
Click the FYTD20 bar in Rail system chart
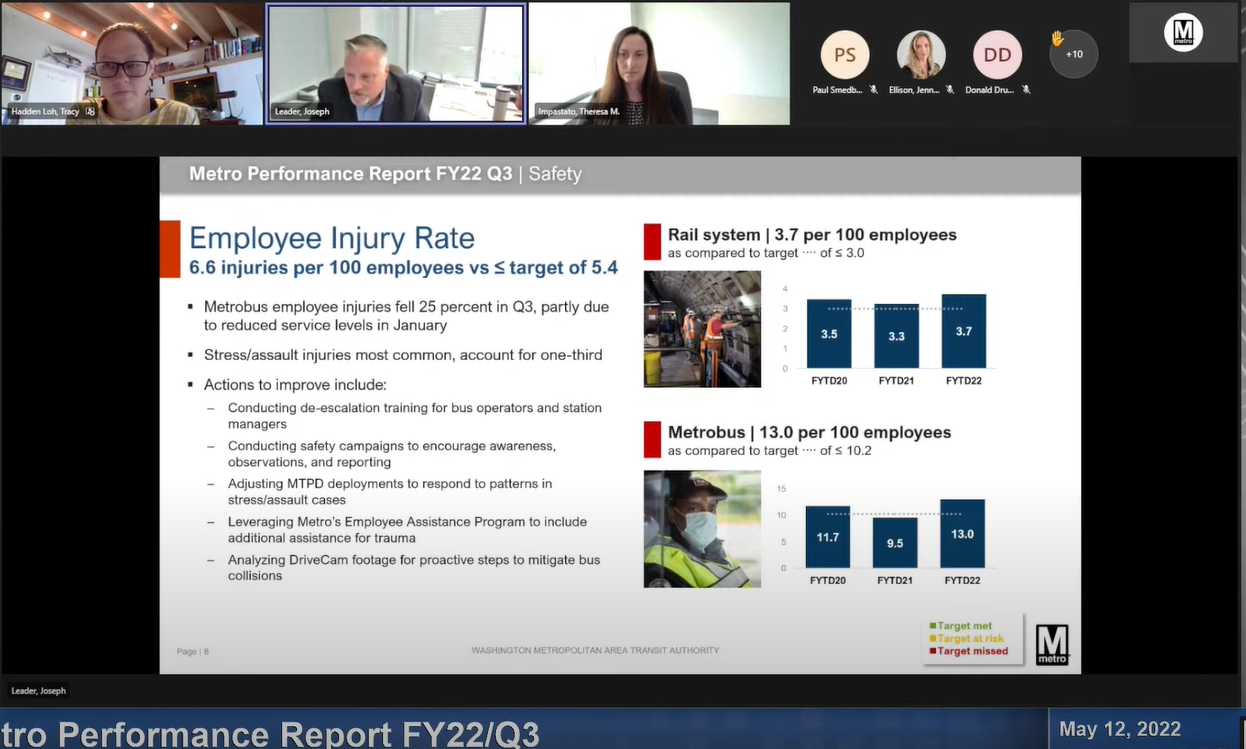(x=829, y=334)
